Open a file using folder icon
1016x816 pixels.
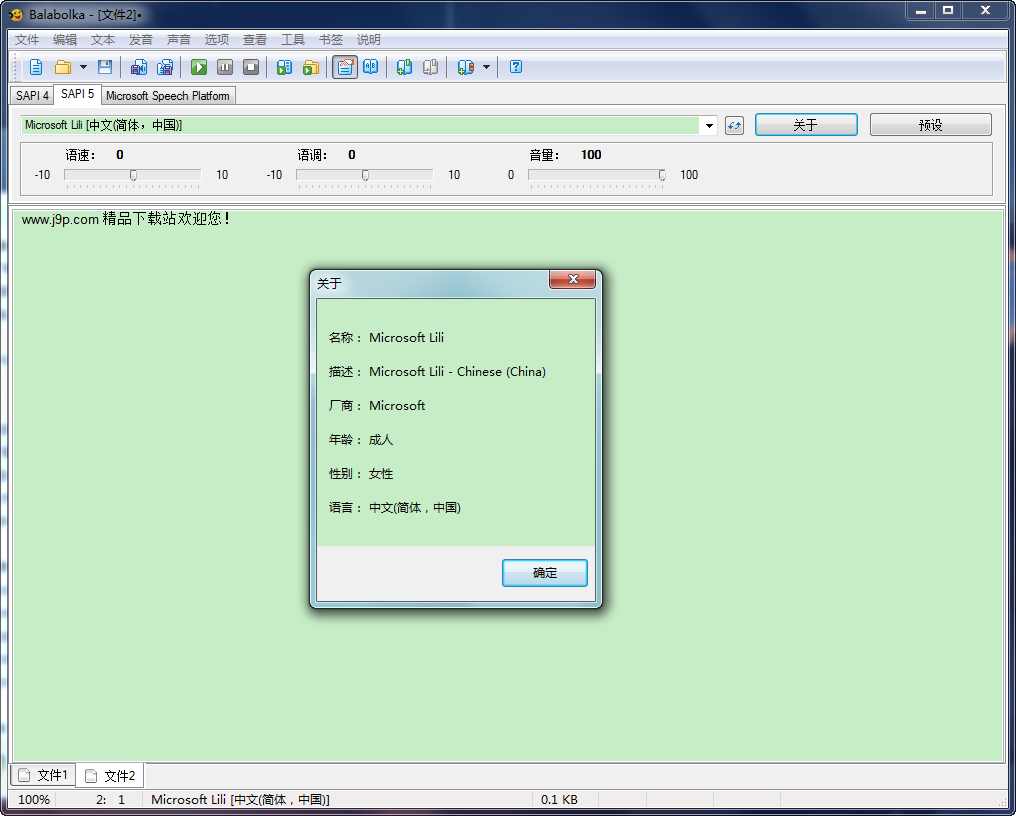pos(63,67)
